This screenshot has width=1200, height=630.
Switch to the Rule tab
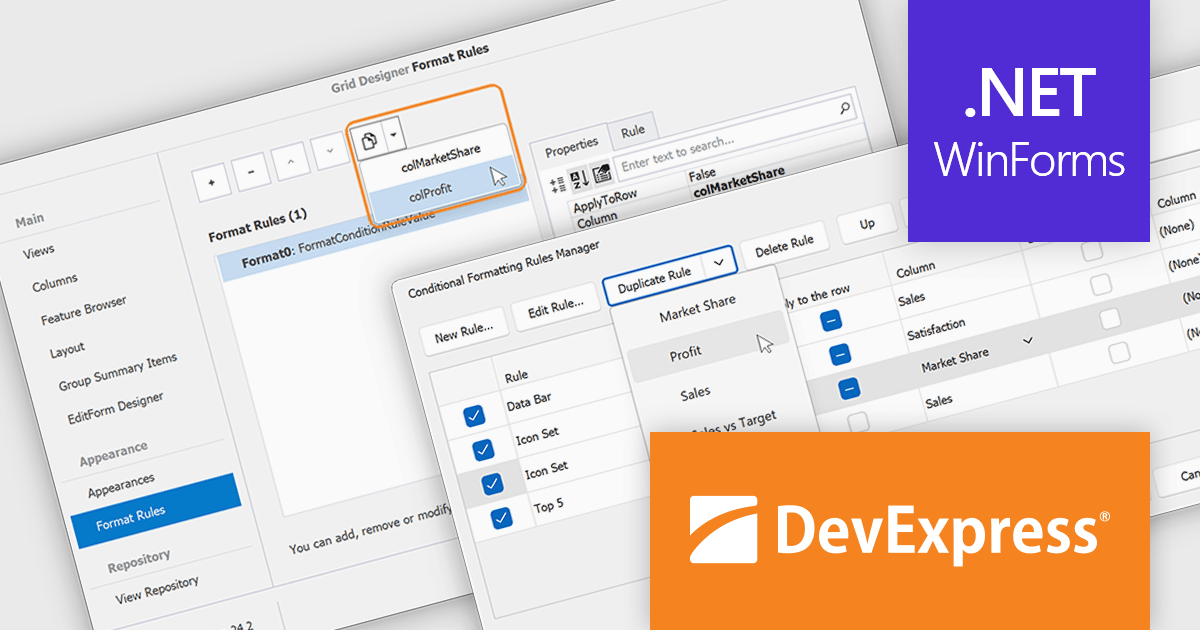pyautogui.click(x=633, y=131)
